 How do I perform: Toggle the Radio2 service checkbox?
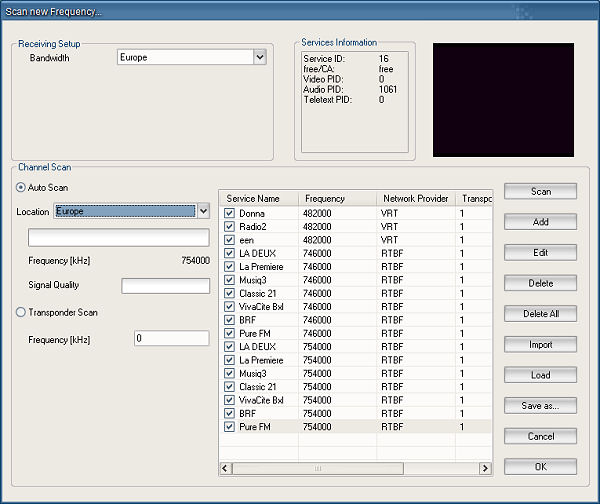coord(229,227)
